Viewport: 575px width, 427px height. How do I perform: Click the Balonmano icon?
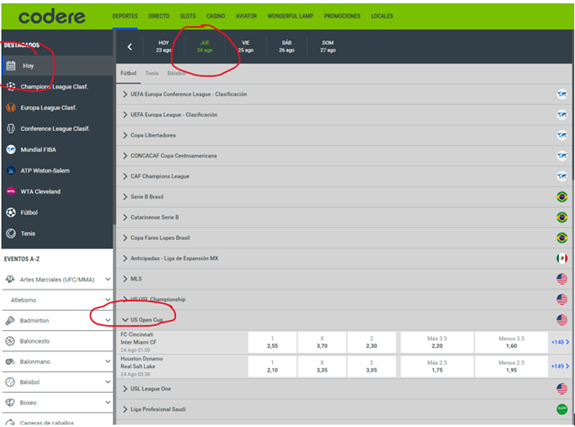[10, 361]
